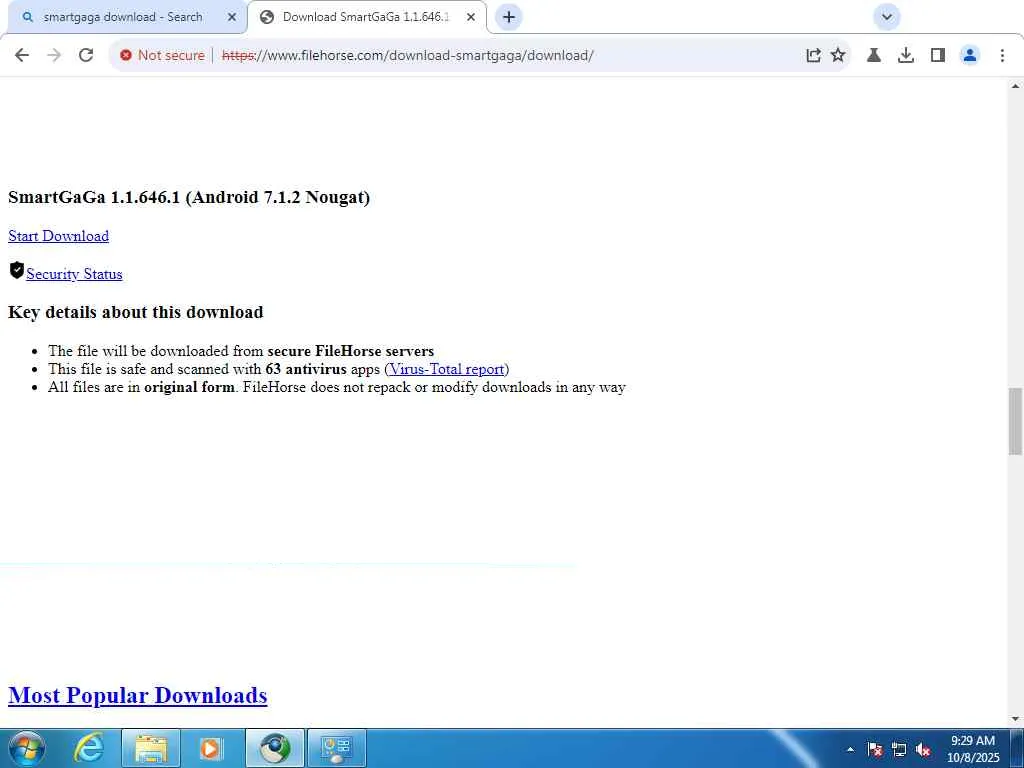This screenshot has width=1024, height=768.
Task: Open the Virus-Total report link
Action: 447,369
